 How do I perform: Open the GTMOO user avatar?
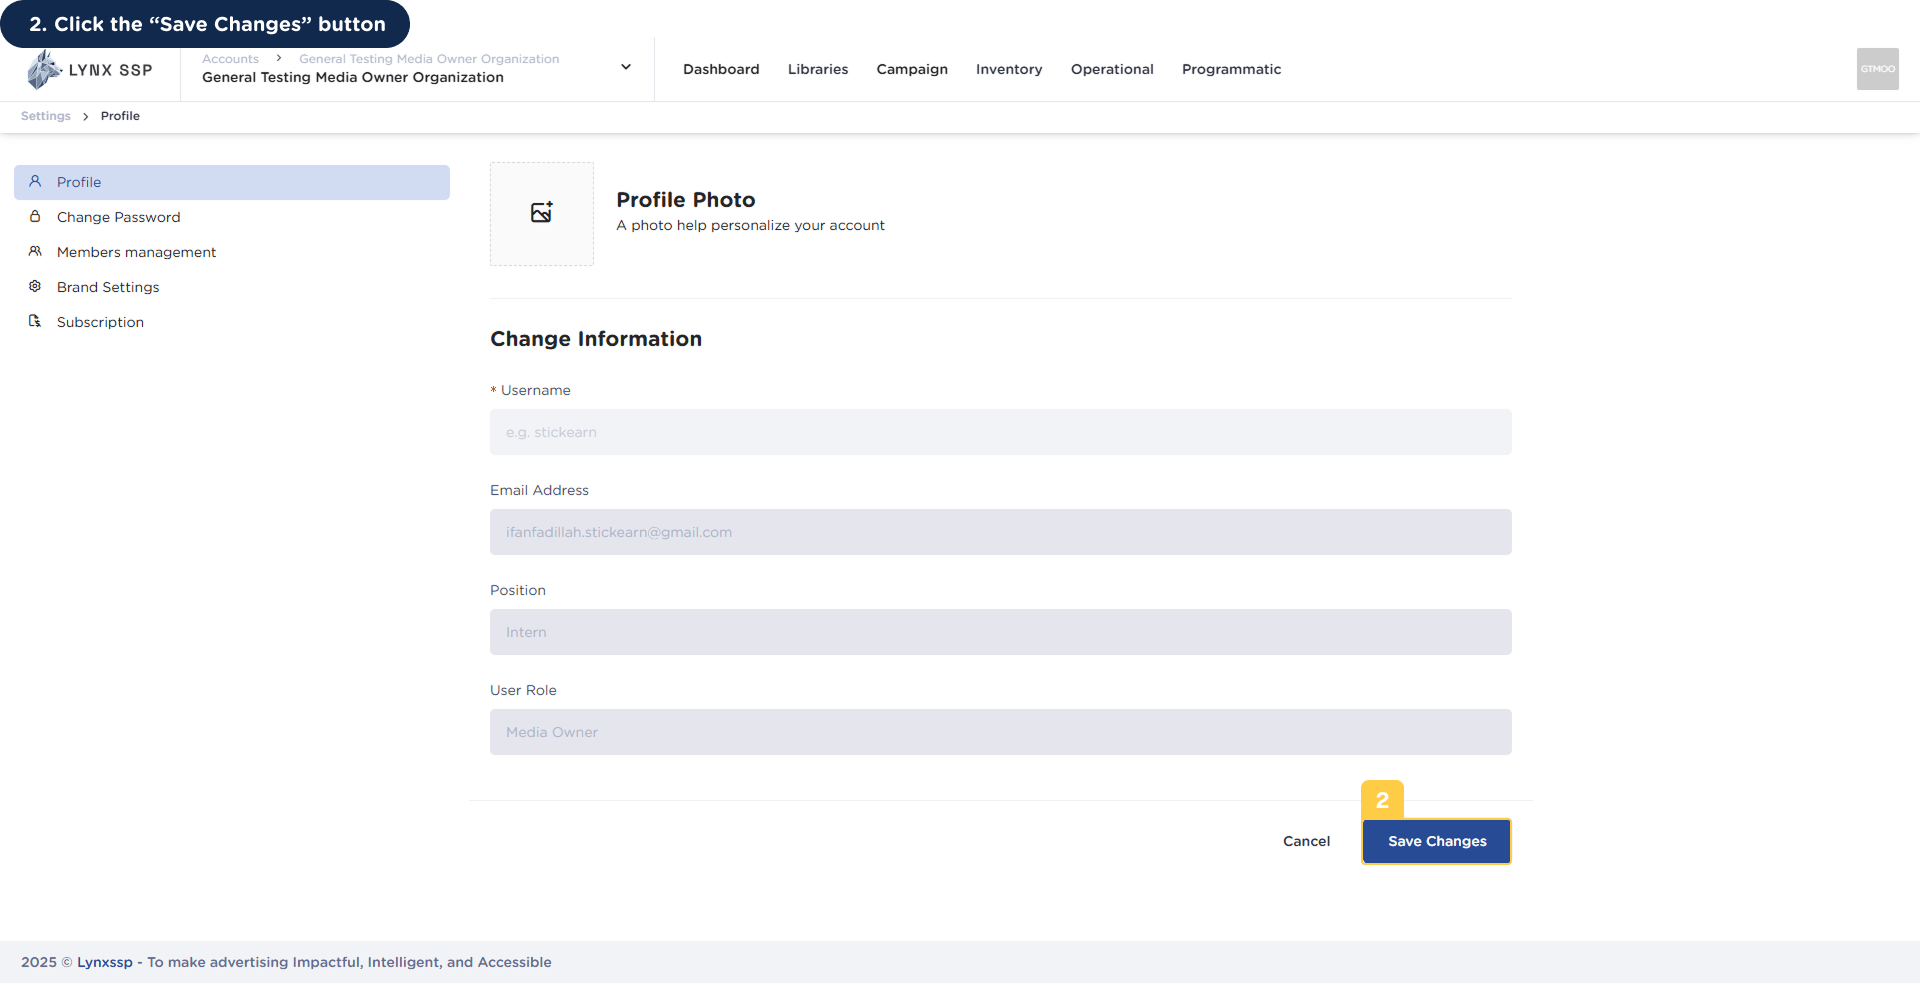coord(1877,69)
